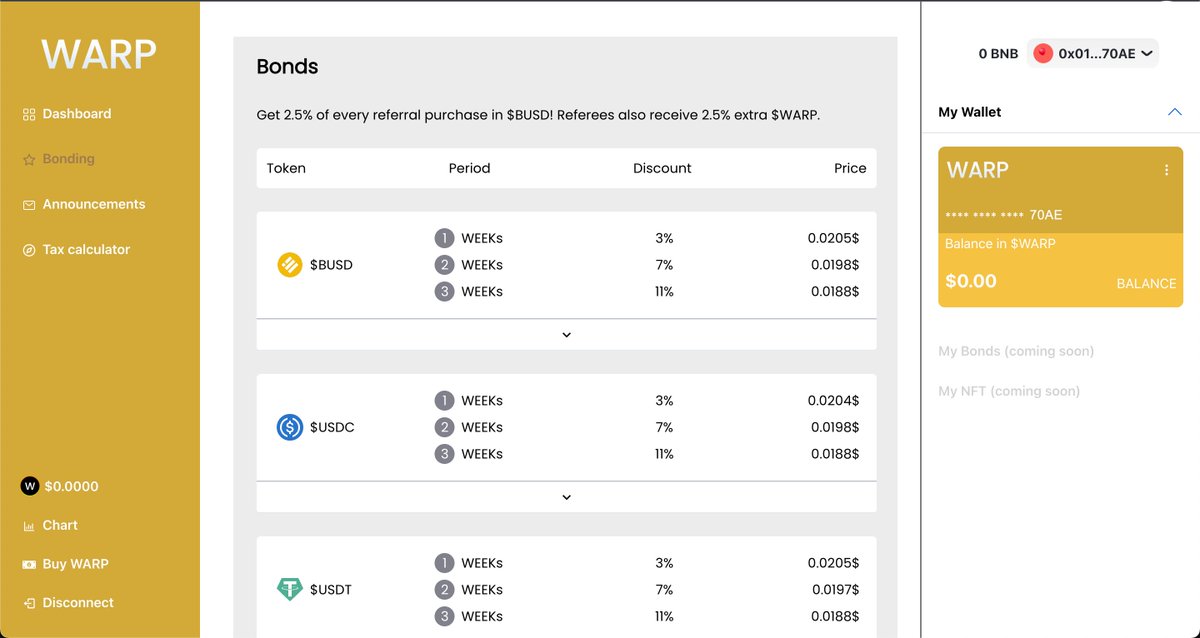The height and width of the screenshot is (638, 1200).
Task: Select the 2 WEEKs badge for $USDT
Action: [x=444, y=590]
